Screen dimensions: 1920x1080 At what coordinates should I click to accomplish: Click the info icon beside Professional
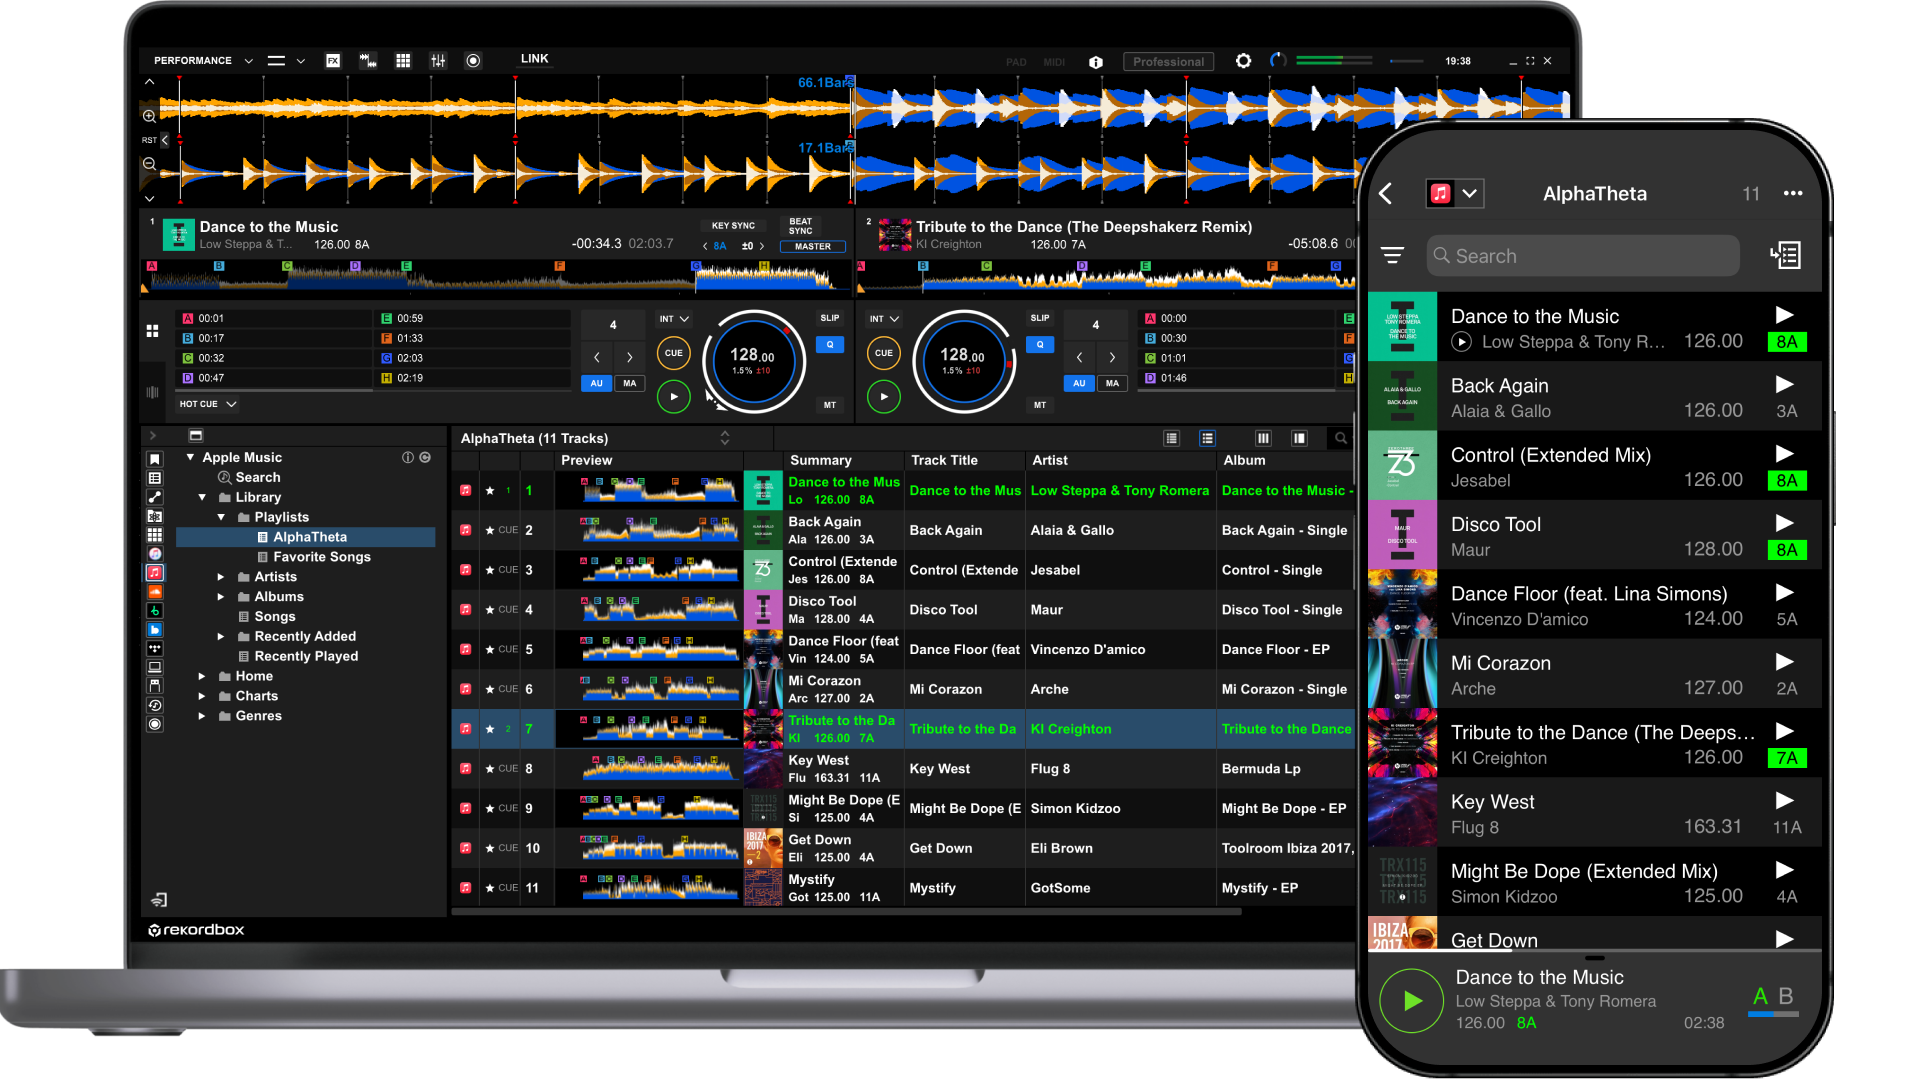pos(1096,62)
